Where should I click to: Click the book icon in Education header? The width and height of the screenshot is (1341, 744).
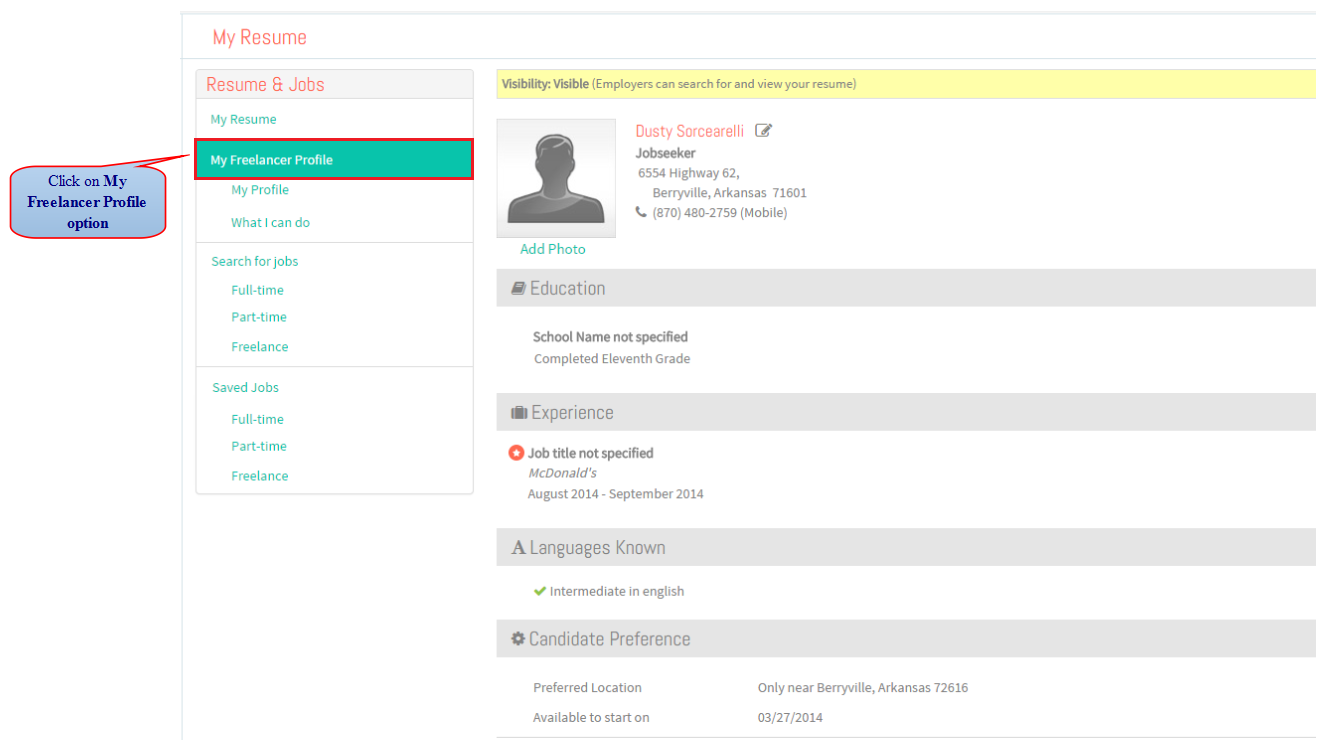click(x=518, y=288)
